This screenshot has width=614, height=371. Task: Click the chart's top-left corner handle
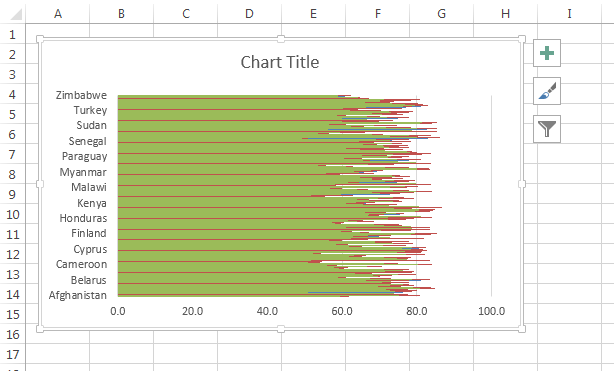click(x=40, y=39)
